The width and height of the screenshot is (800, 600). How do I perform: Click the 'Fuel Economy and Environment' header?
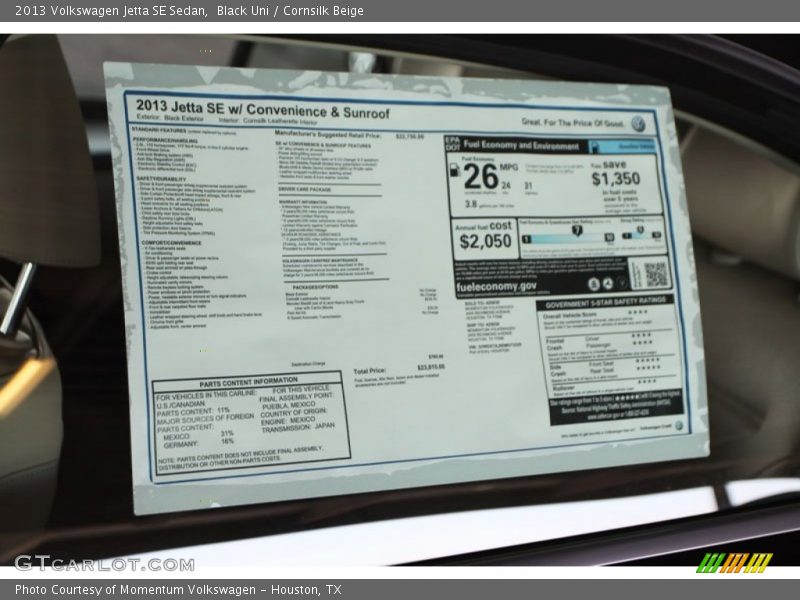click(521, 145)
